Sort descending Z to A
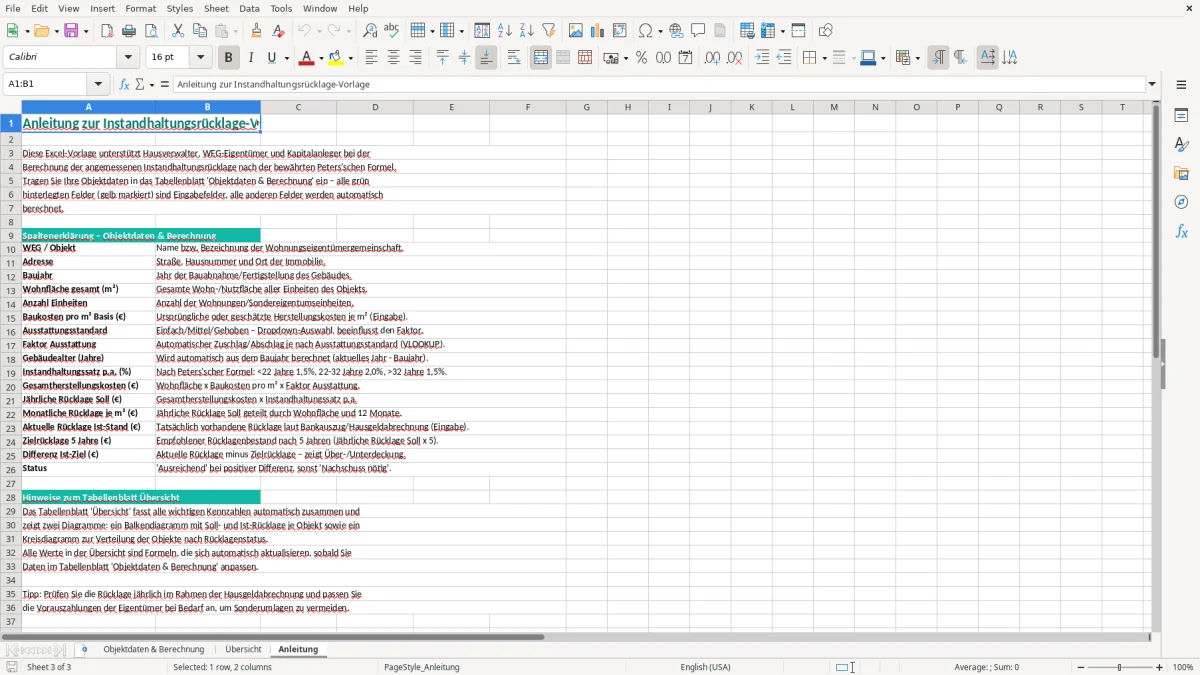This screenshot has width=1200, height=675. click(x=527, y=31)
